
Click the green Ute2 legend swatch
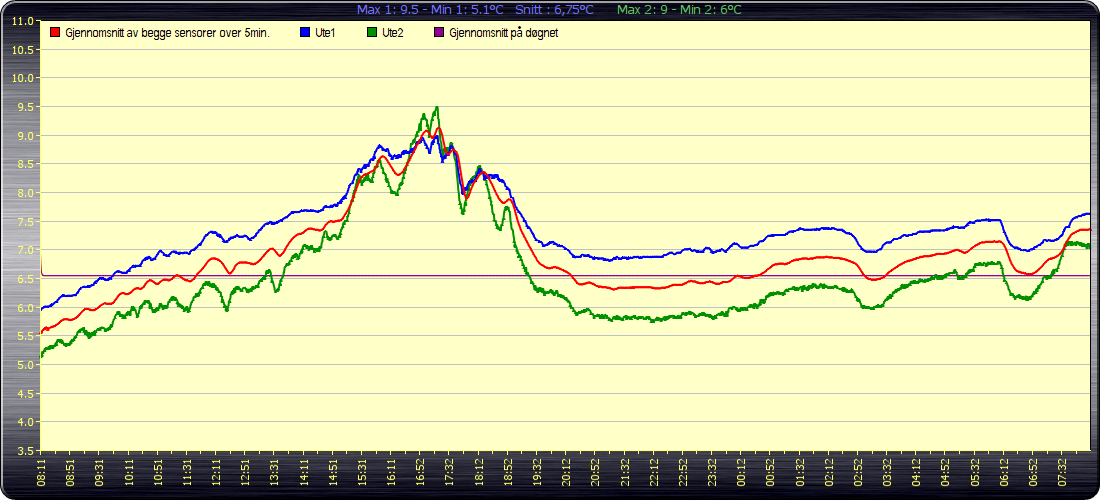tap(372, 32)
